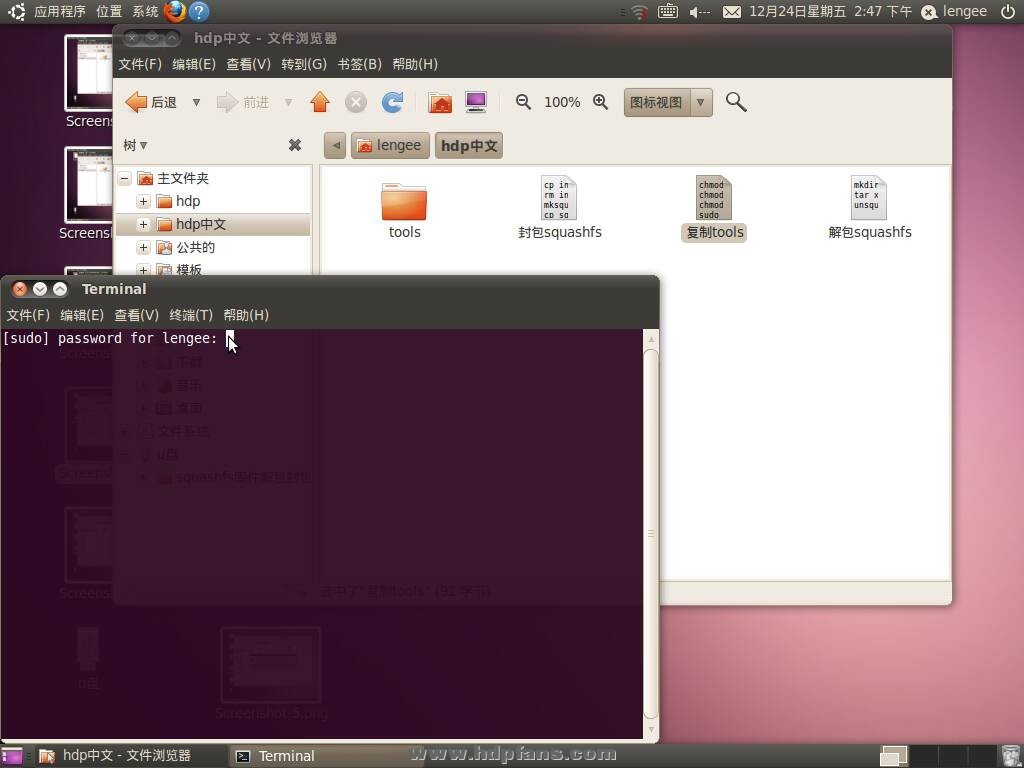Open the volume indicator
Viewport: 1024px width, 768px height.
tap(699, 12)
